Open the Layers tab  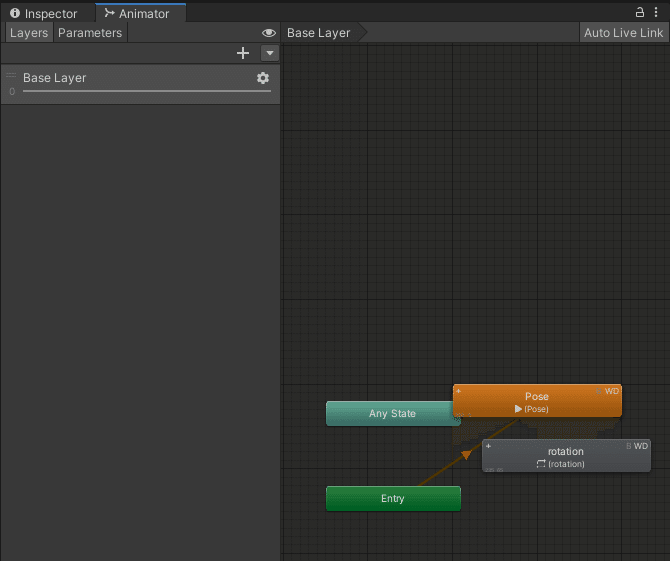[29, 33]
